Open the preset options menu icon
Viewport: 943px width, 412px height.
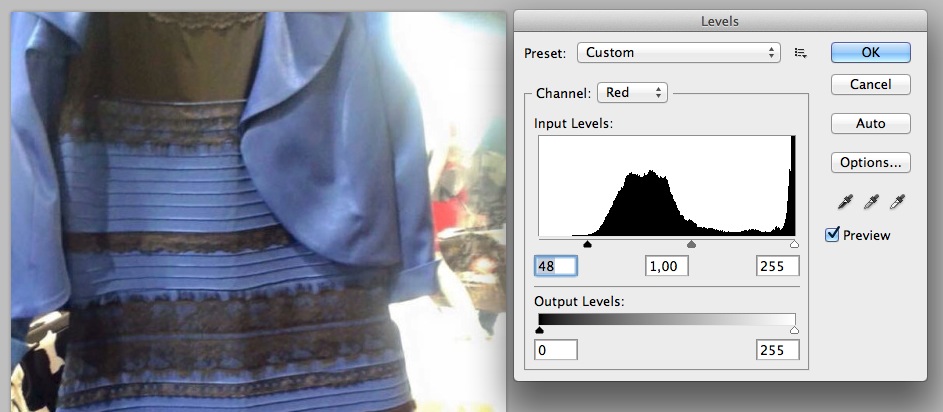point(800,53)
